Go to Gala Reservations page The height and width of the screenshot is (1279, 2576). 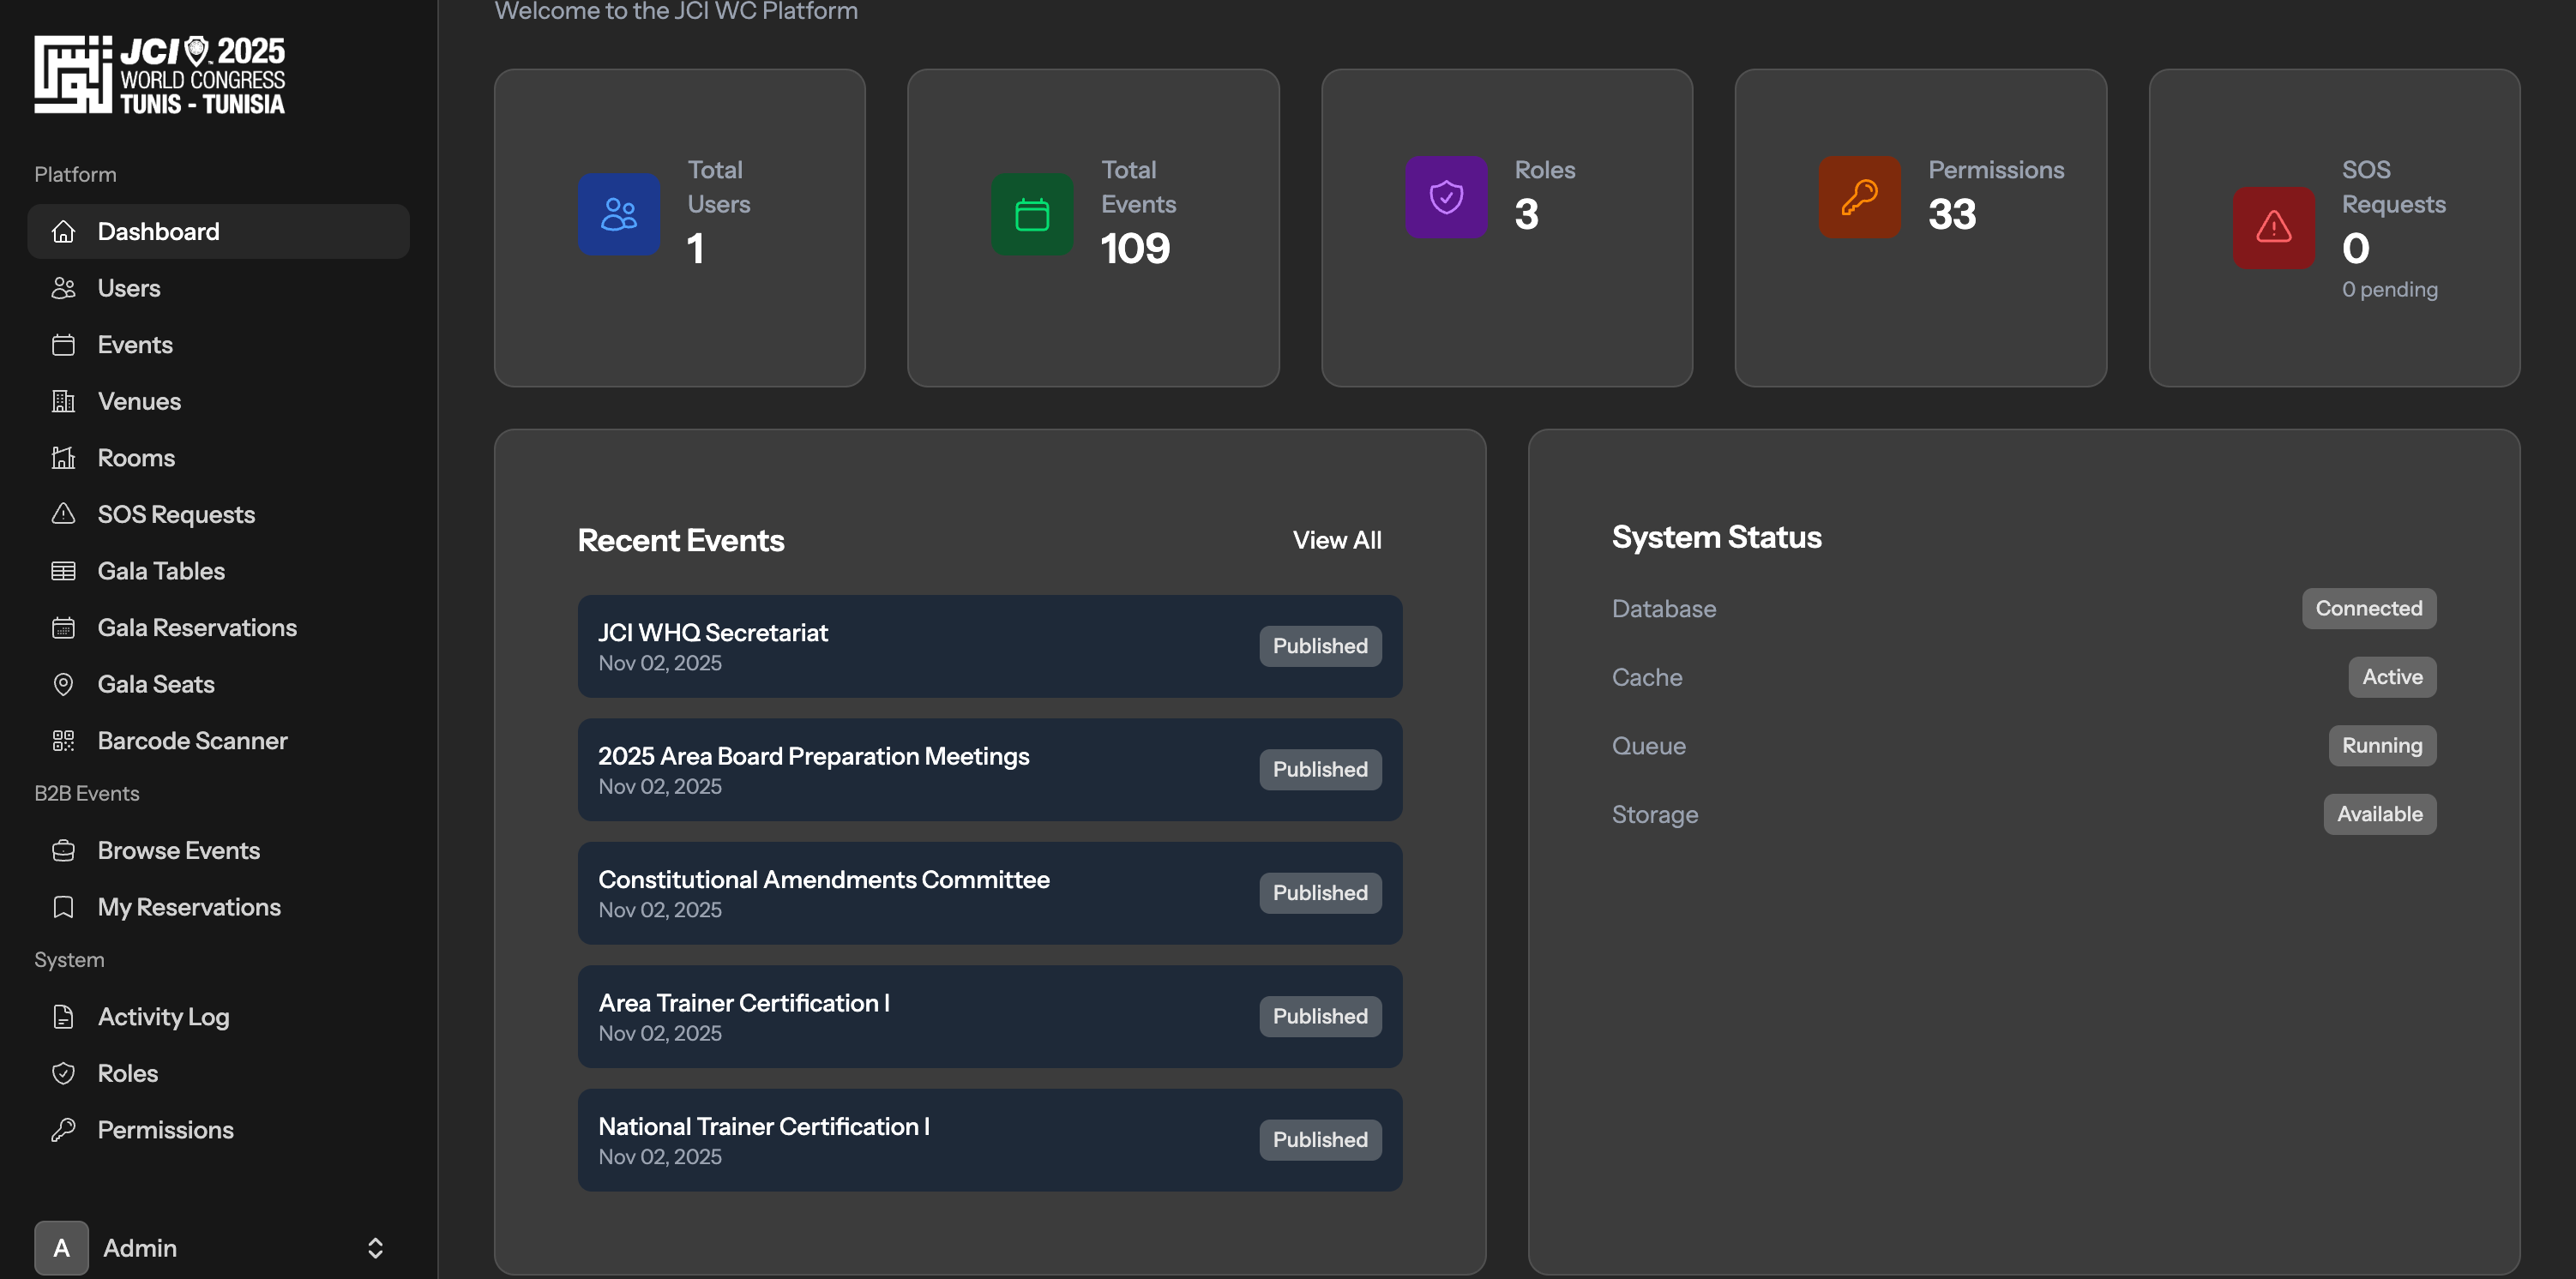(218, 628)
